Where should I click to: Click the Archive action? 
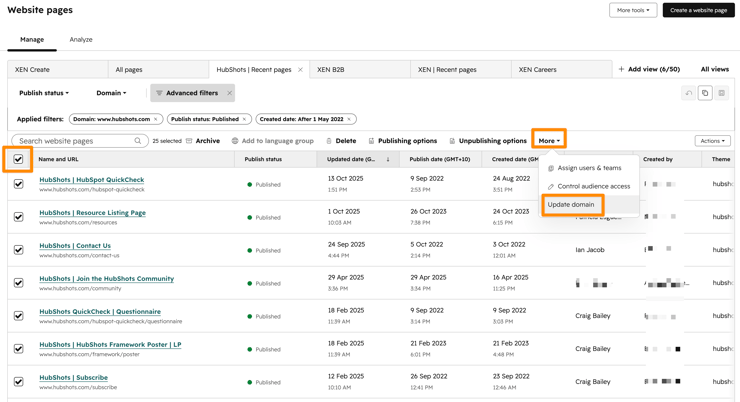coord(203,141)
